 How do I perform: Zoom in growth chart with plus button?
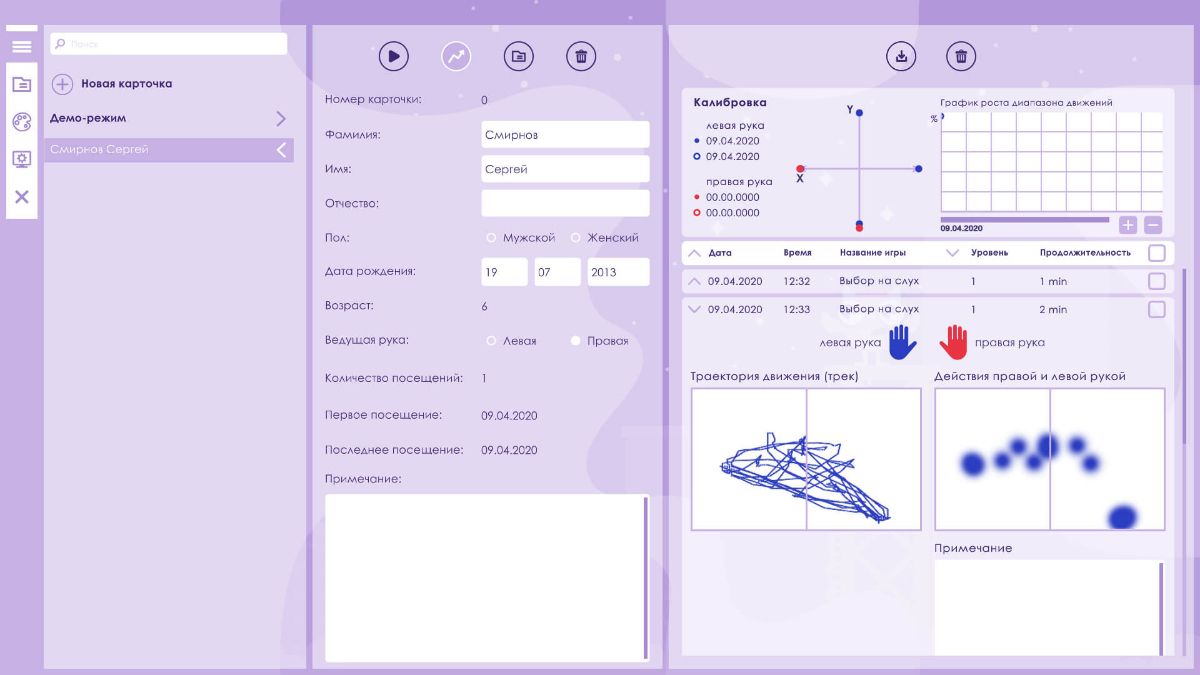[x=1128, y=225]
